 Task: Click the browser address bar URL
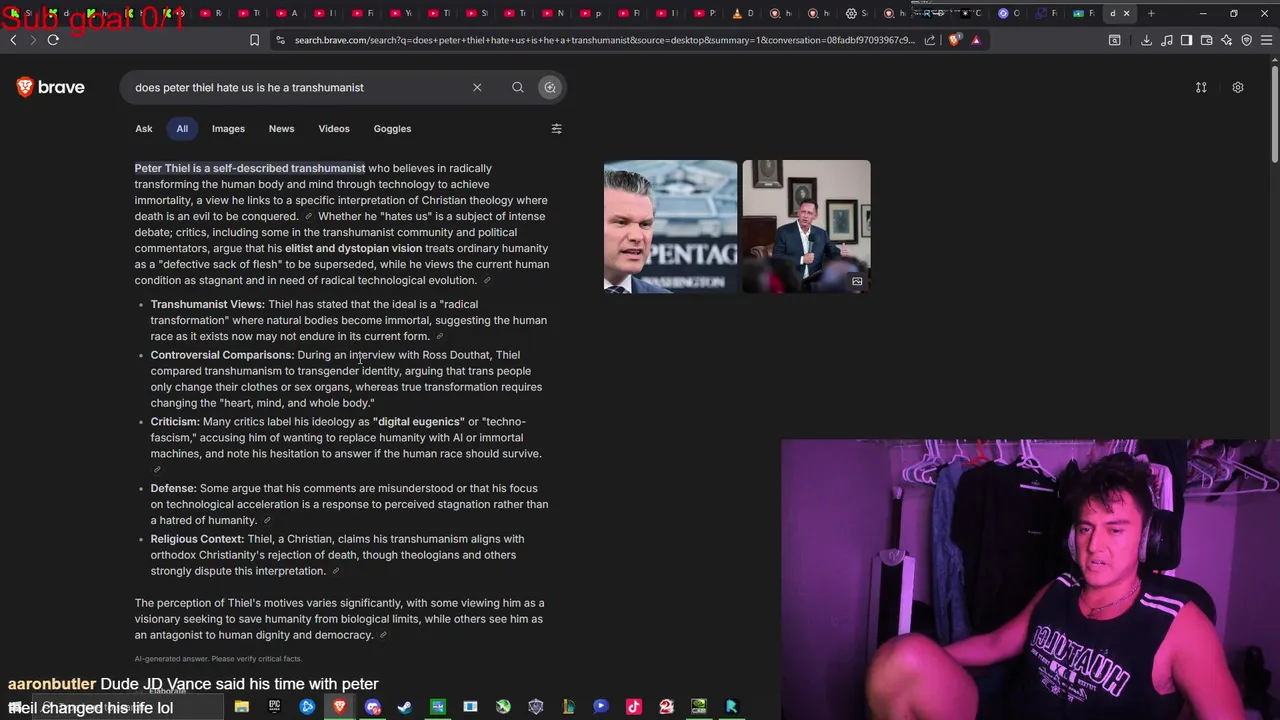tap(604, 40)
